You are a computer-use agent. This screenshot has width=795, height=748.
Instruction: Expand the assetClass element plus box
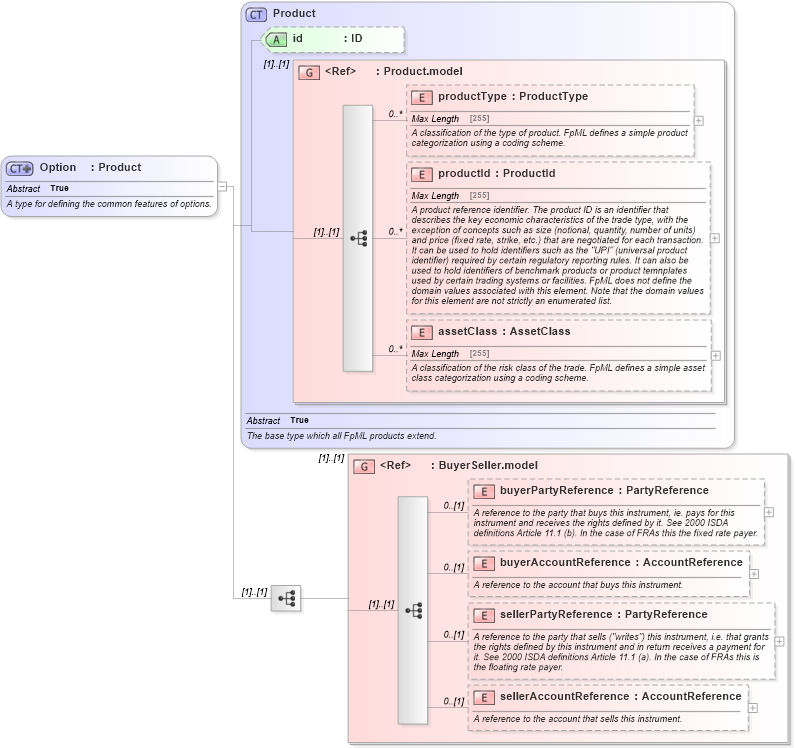(716, 356)
